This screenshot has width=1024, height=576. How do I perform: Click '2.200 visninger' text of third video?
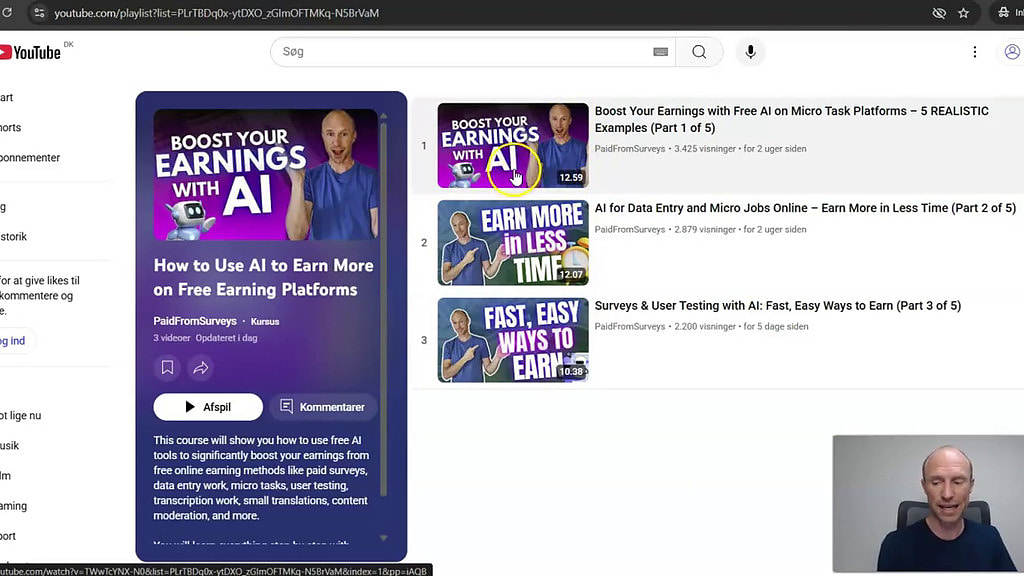(705, 327)
